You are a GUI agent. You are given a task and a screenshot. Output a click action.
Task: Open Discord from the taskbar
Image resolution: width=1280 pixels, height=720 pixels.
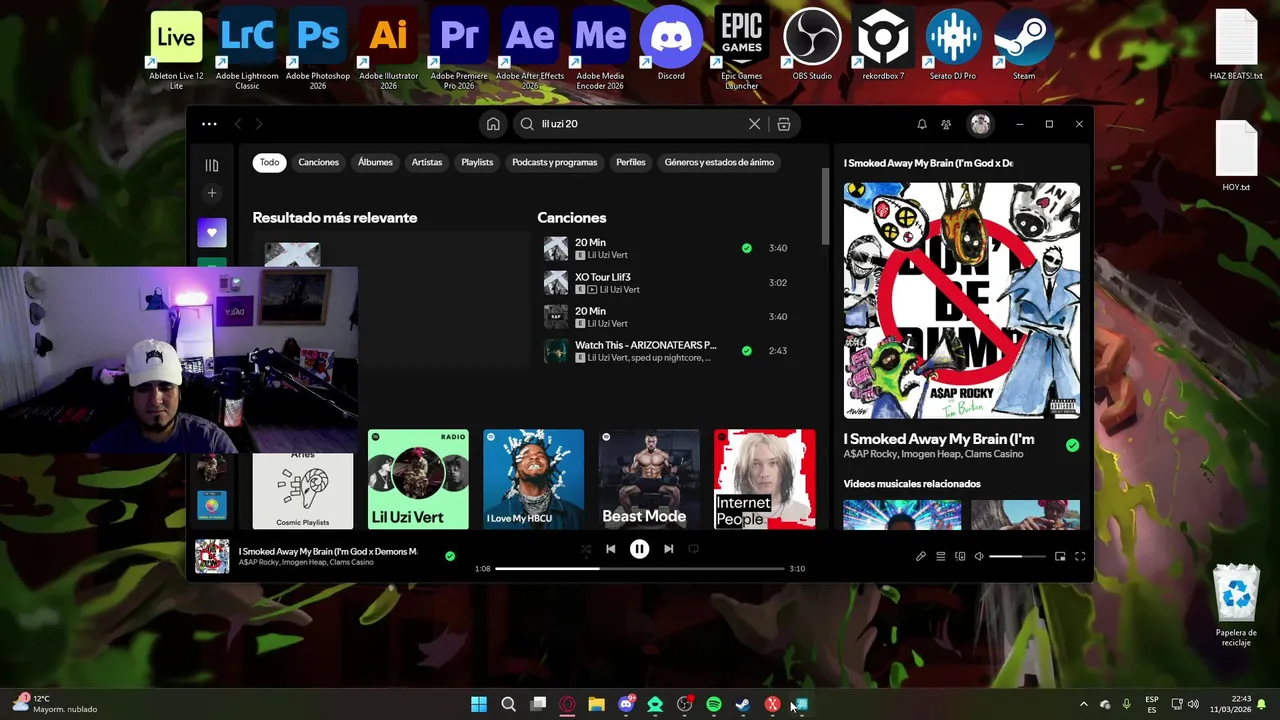tap(626, 705)
